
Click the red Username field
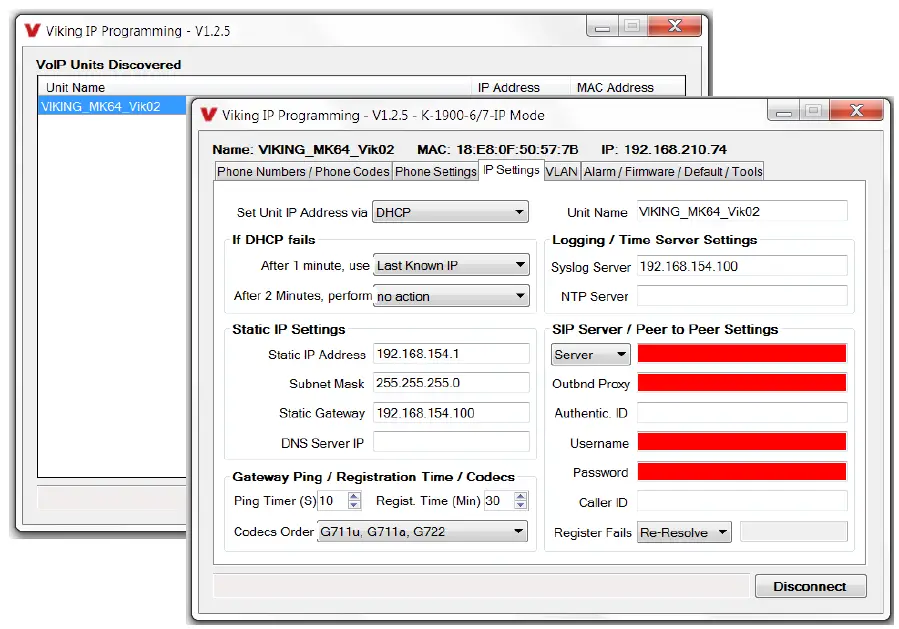pyautogui.click(x=742, y=442)
